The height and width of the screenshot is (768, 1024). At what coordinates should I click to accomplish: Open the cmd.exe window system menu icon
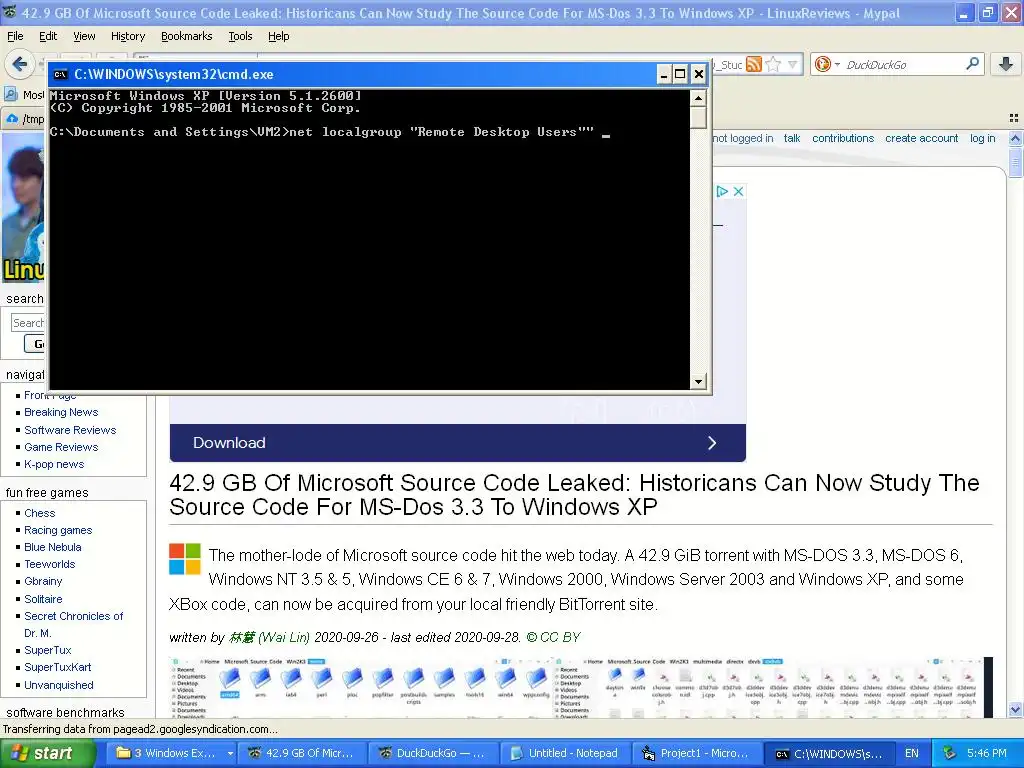pyautogui.click(x=60, y=74)
